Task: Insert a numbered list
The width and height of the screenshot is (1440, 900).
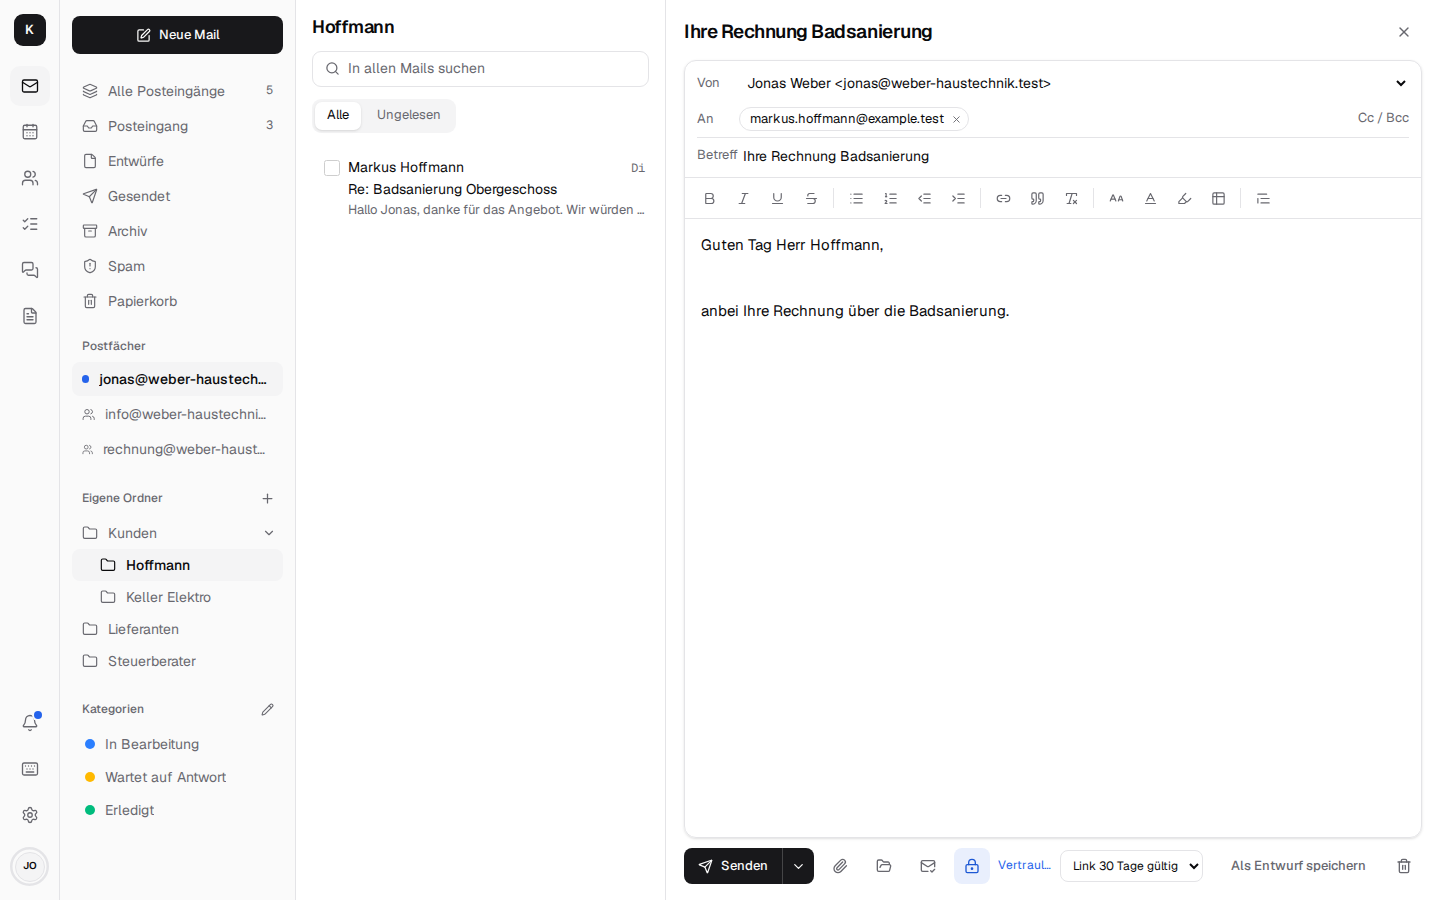Action: tap(891, 198)
